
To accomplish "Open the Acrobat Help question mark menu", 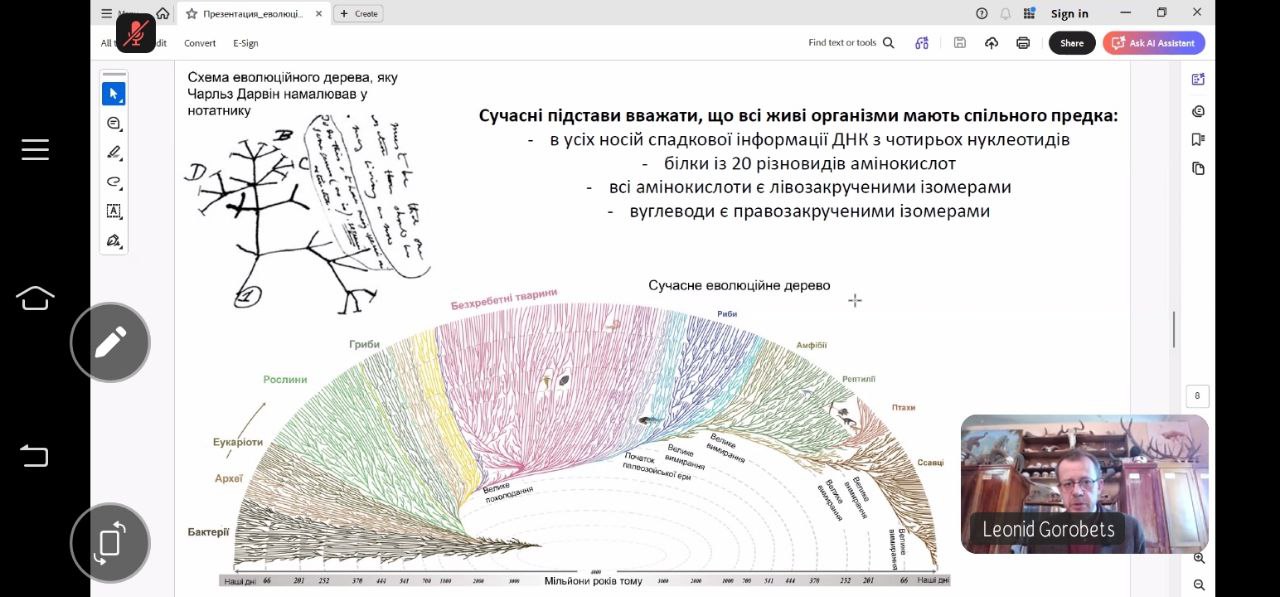I will (x=981, y=13).
